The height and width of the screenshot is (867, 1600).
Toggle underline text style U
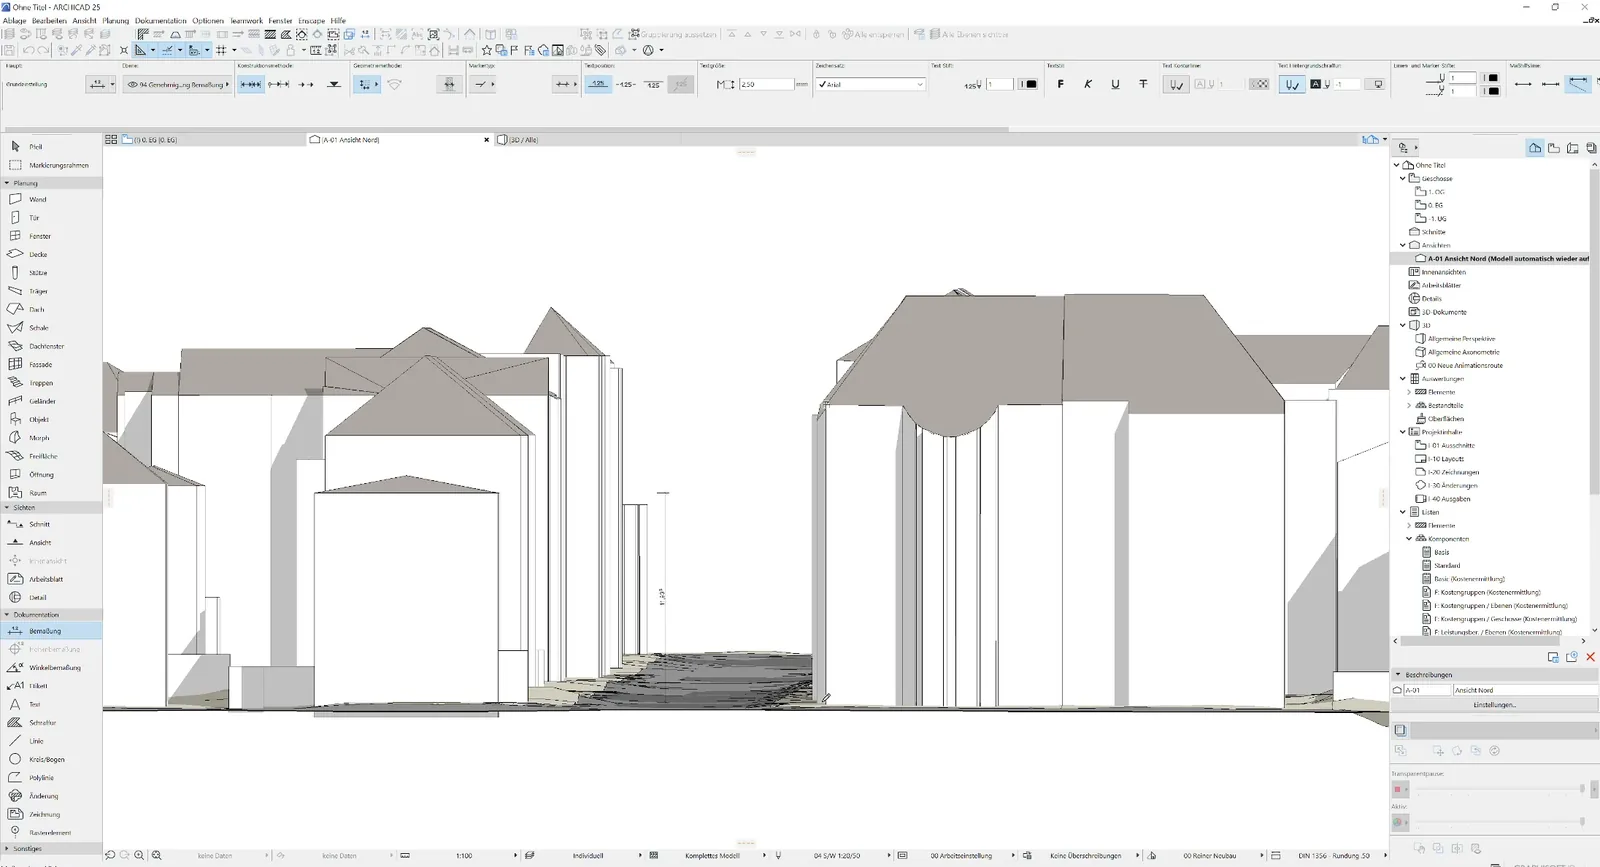click(x=1115, y=84)
